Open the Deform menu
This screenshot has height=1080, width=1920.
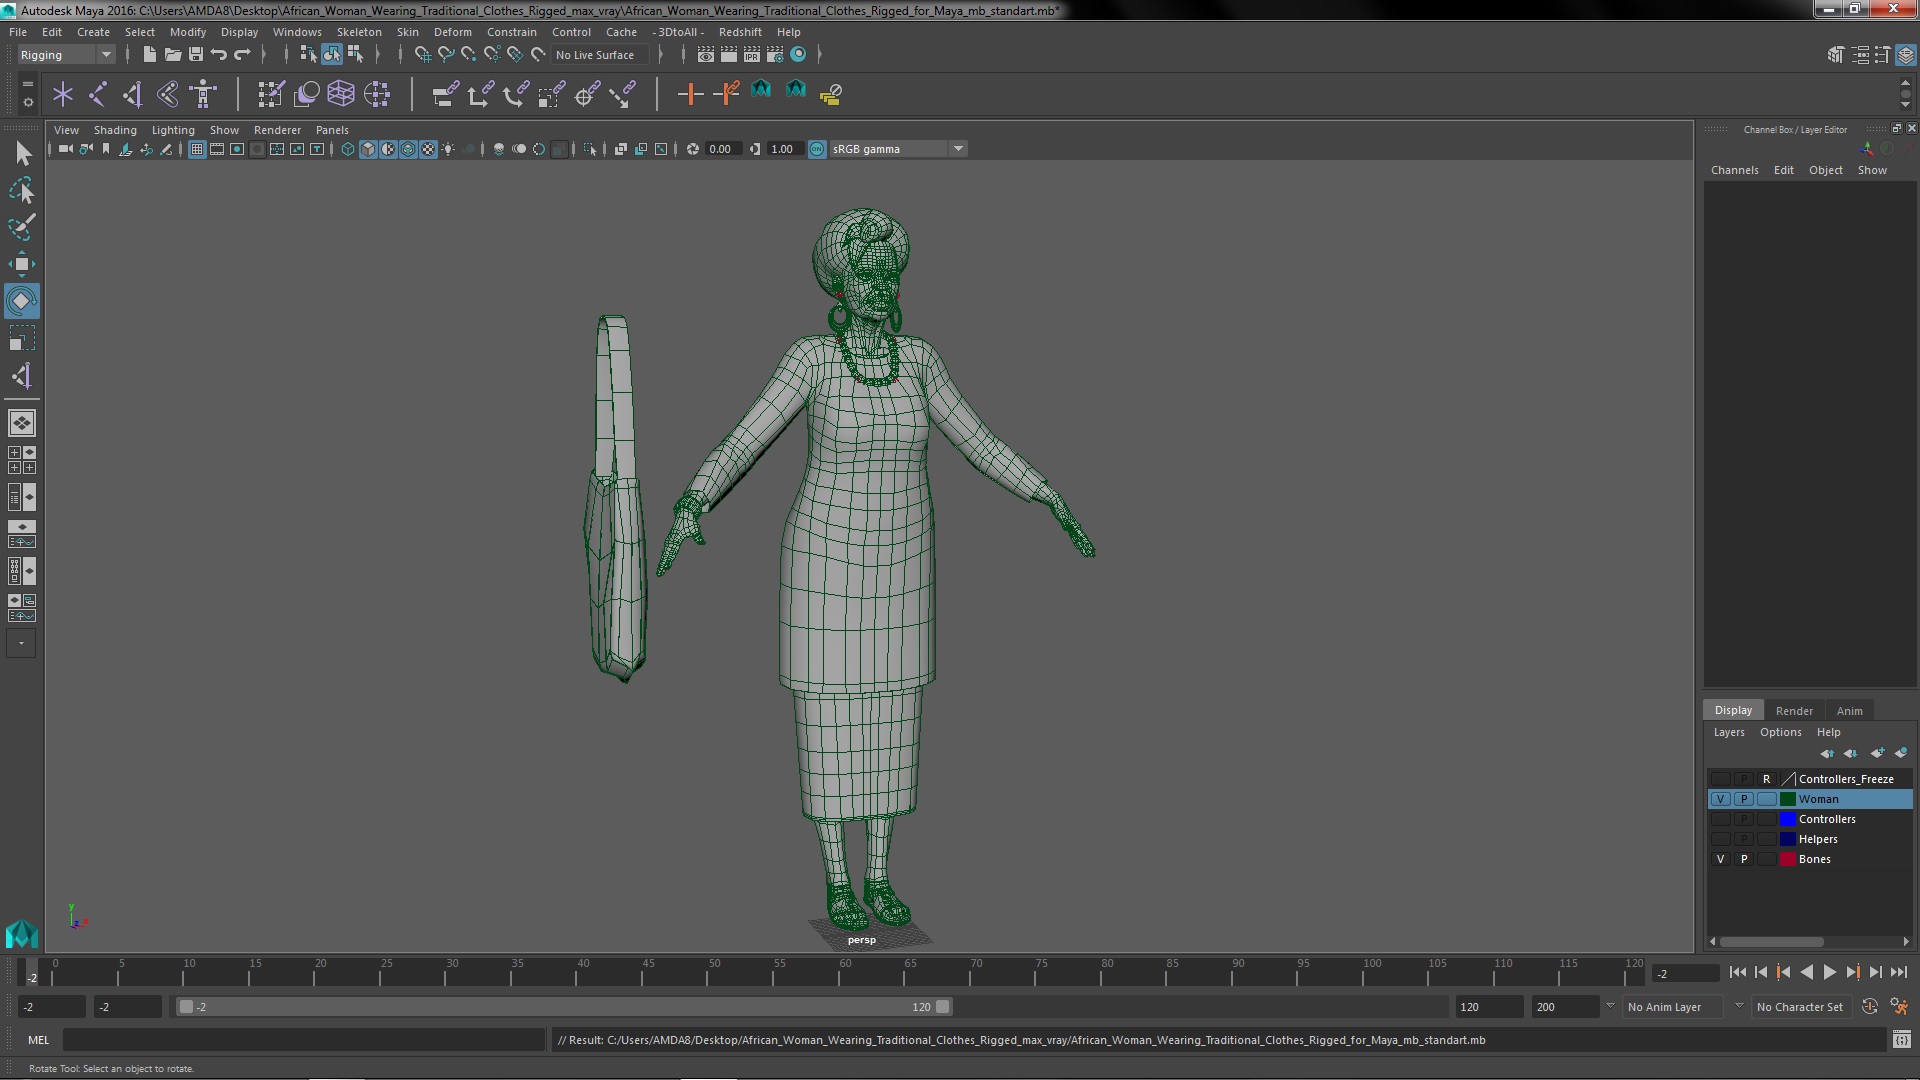click(452, 32)
